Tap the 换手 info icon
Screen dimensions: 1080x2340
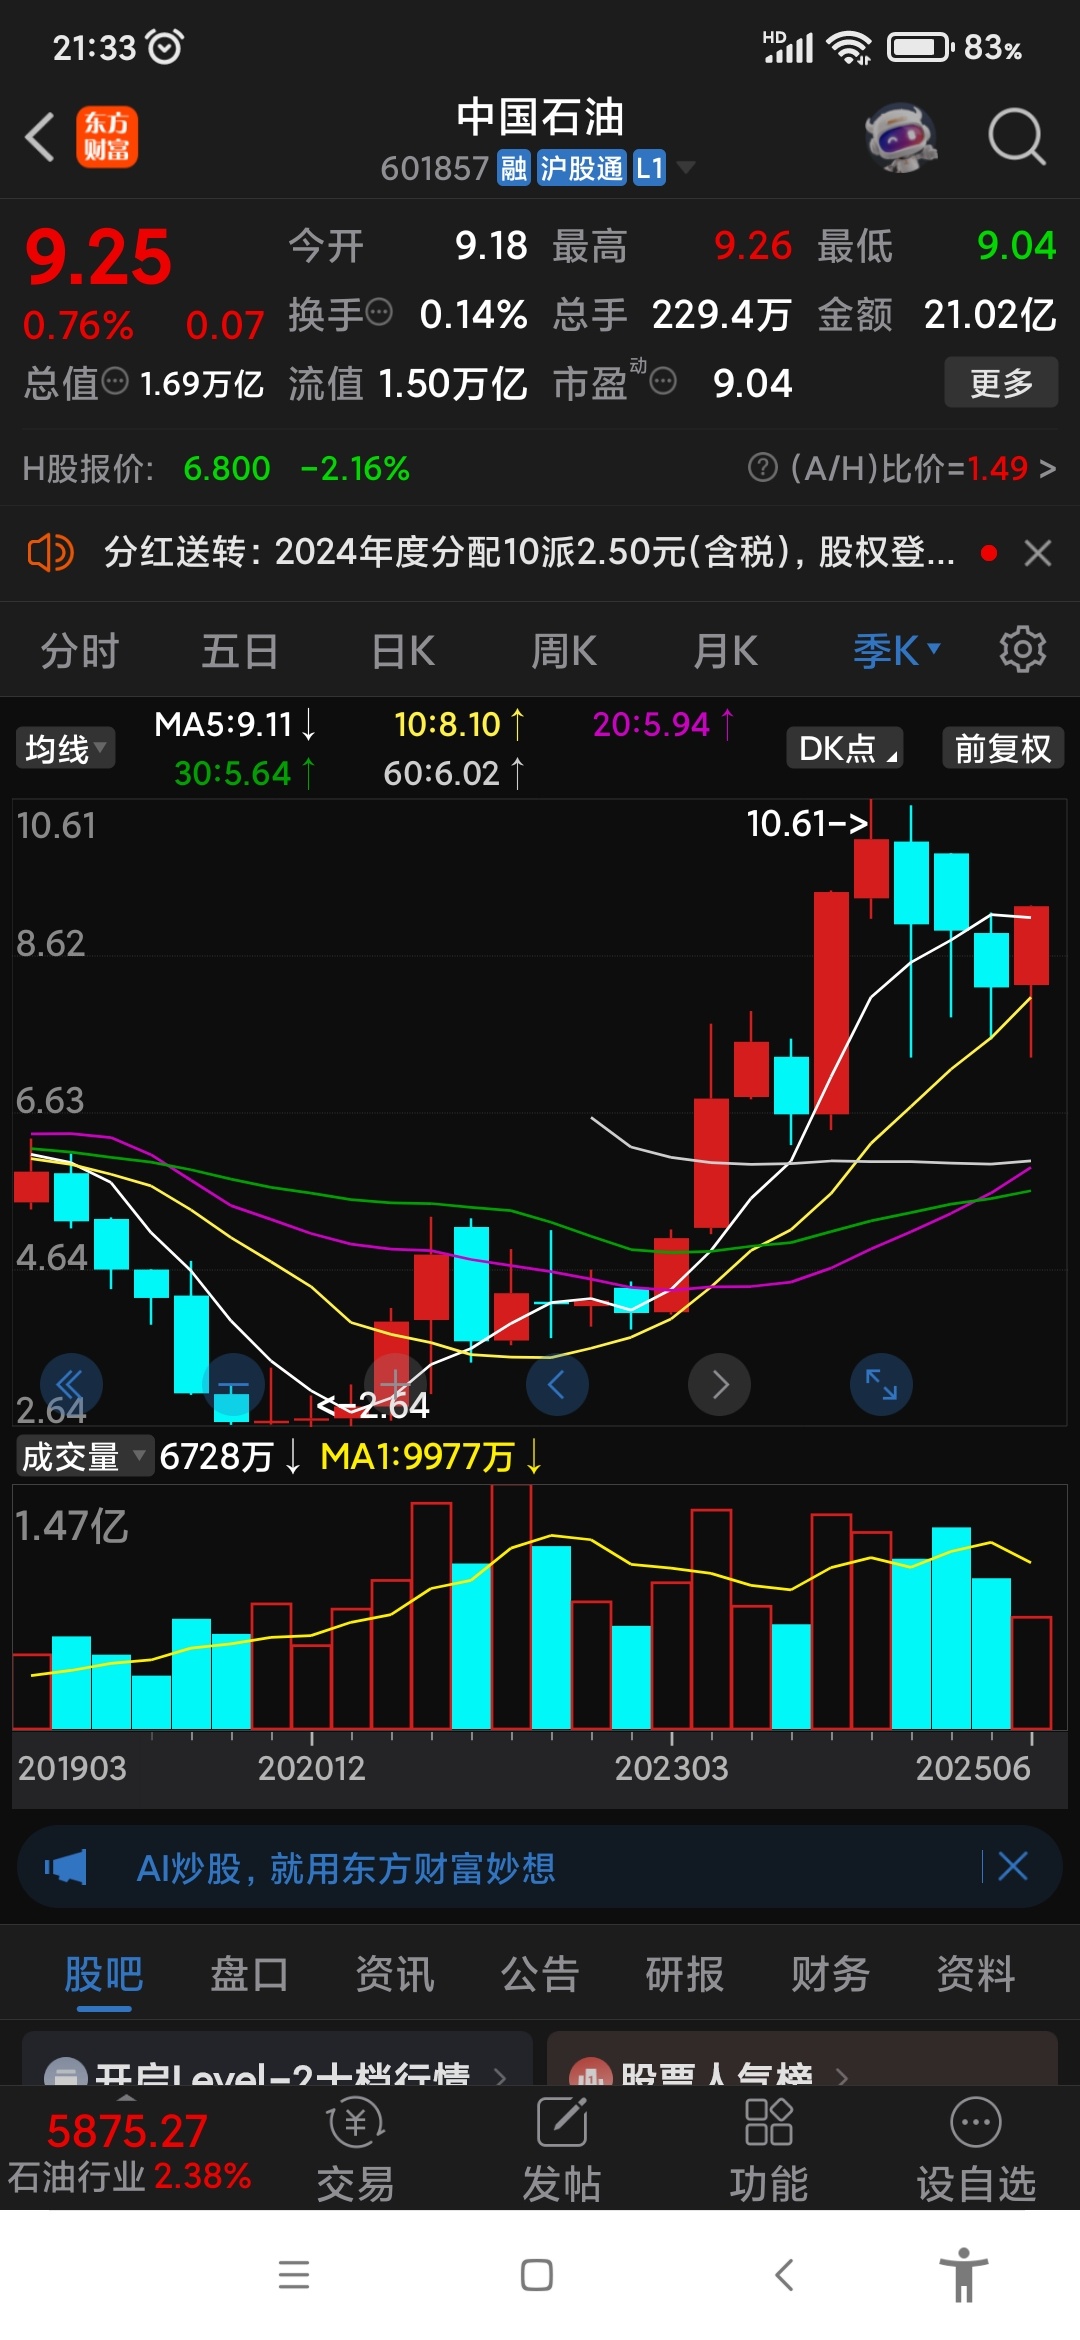pos(379,313)
